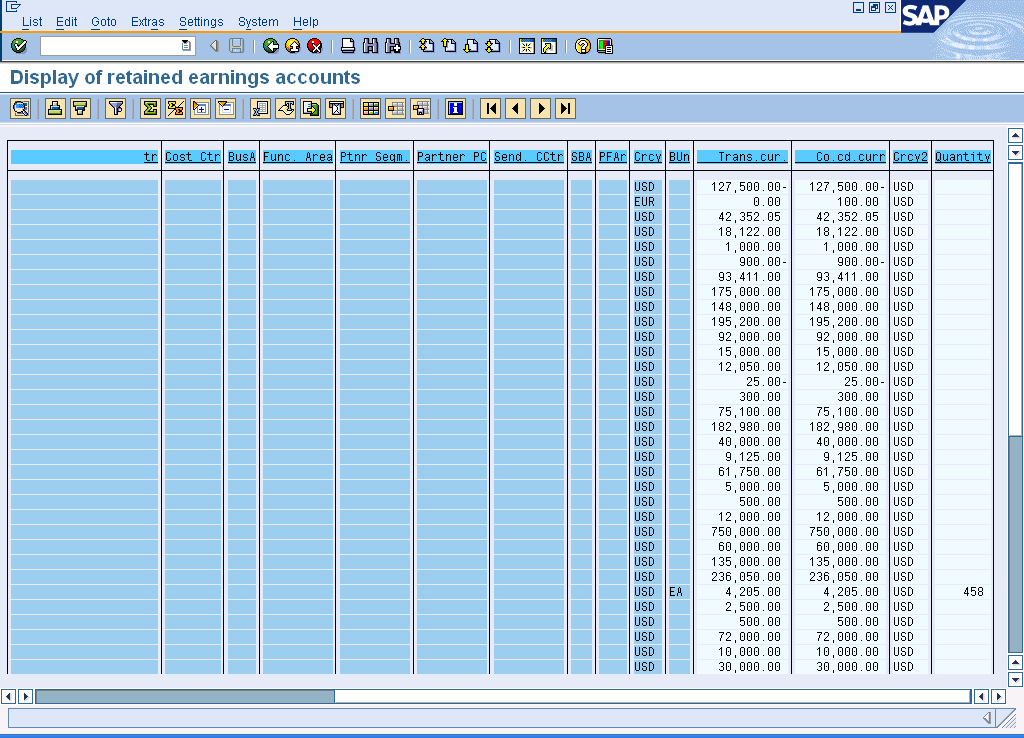
Task: Sort the list in ascending order
Action: click(55, 108)
